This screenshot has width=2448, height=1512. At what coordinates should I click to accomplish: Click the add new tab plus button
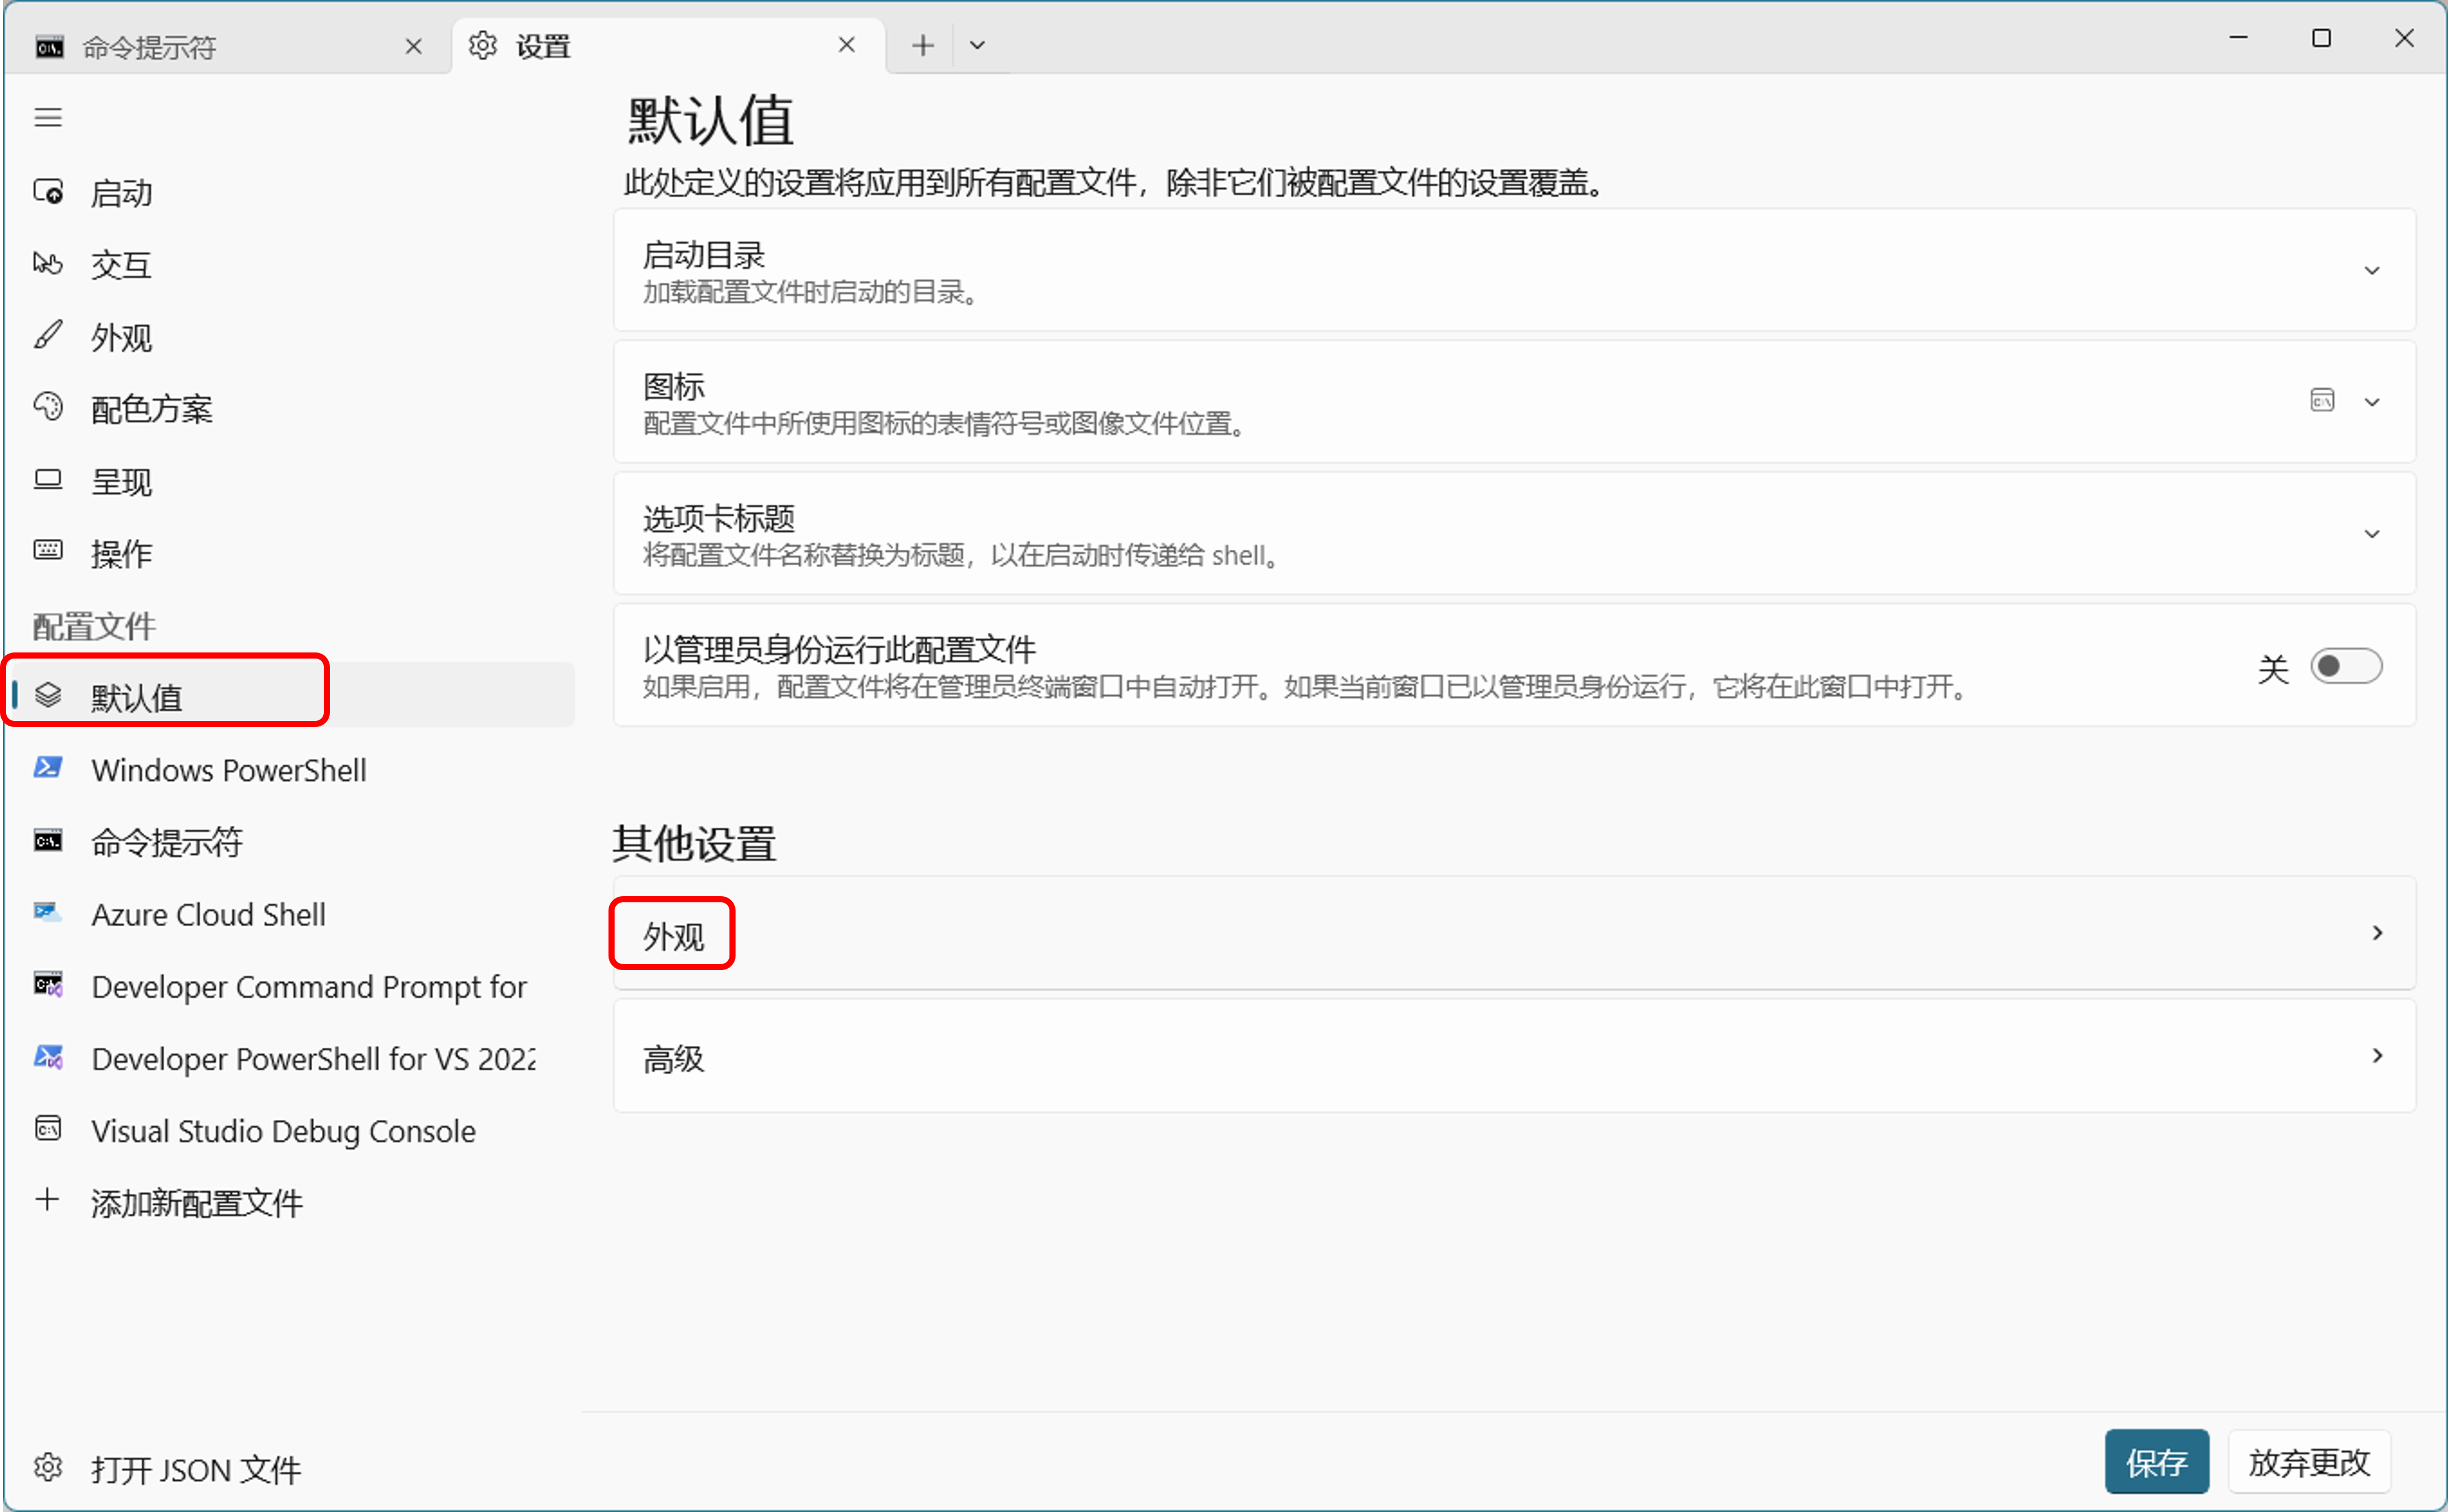pos(922,45)
